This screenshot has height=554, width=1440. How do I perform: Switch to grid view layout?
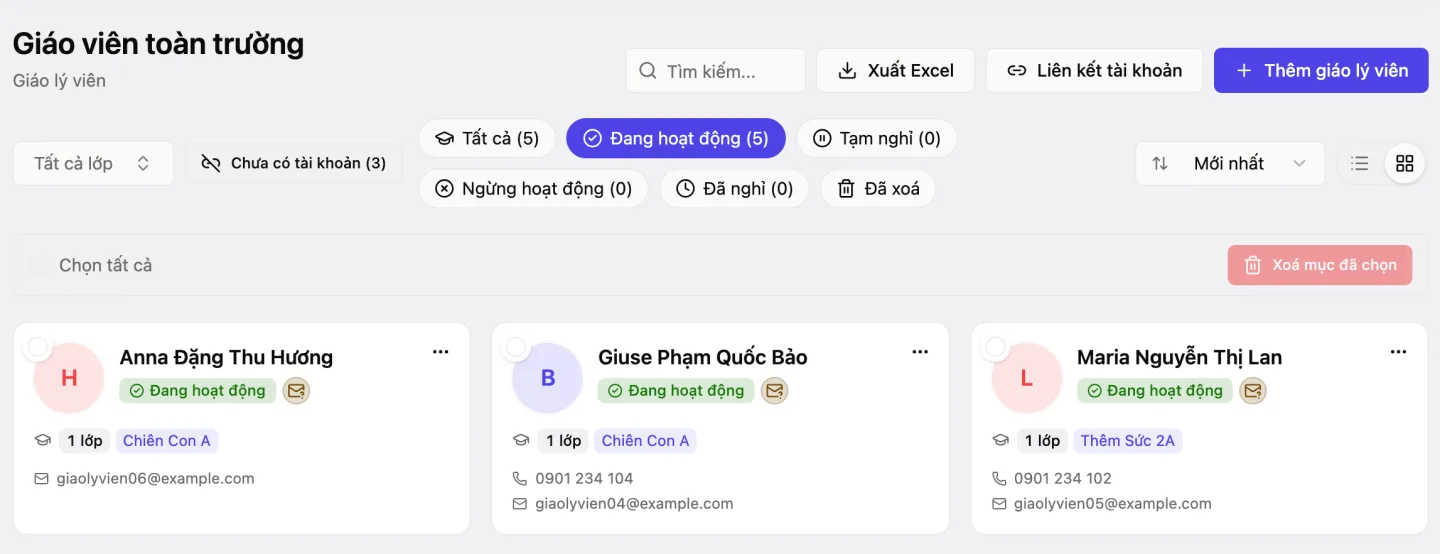(x=1405, y=163)
